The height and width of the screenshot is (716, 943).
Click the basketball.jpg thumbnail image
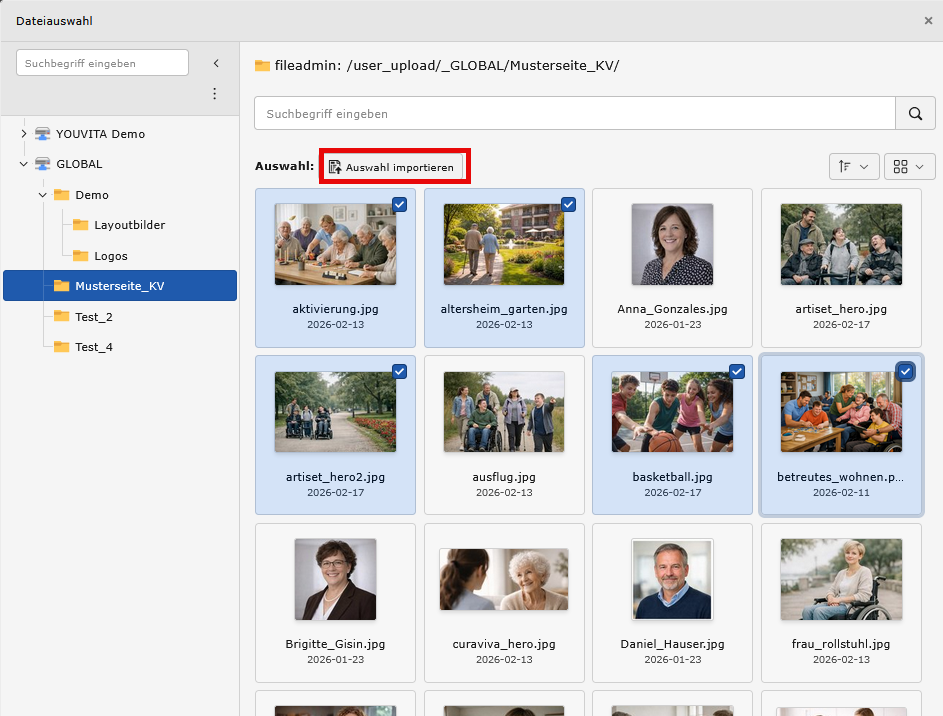point(672,412)
